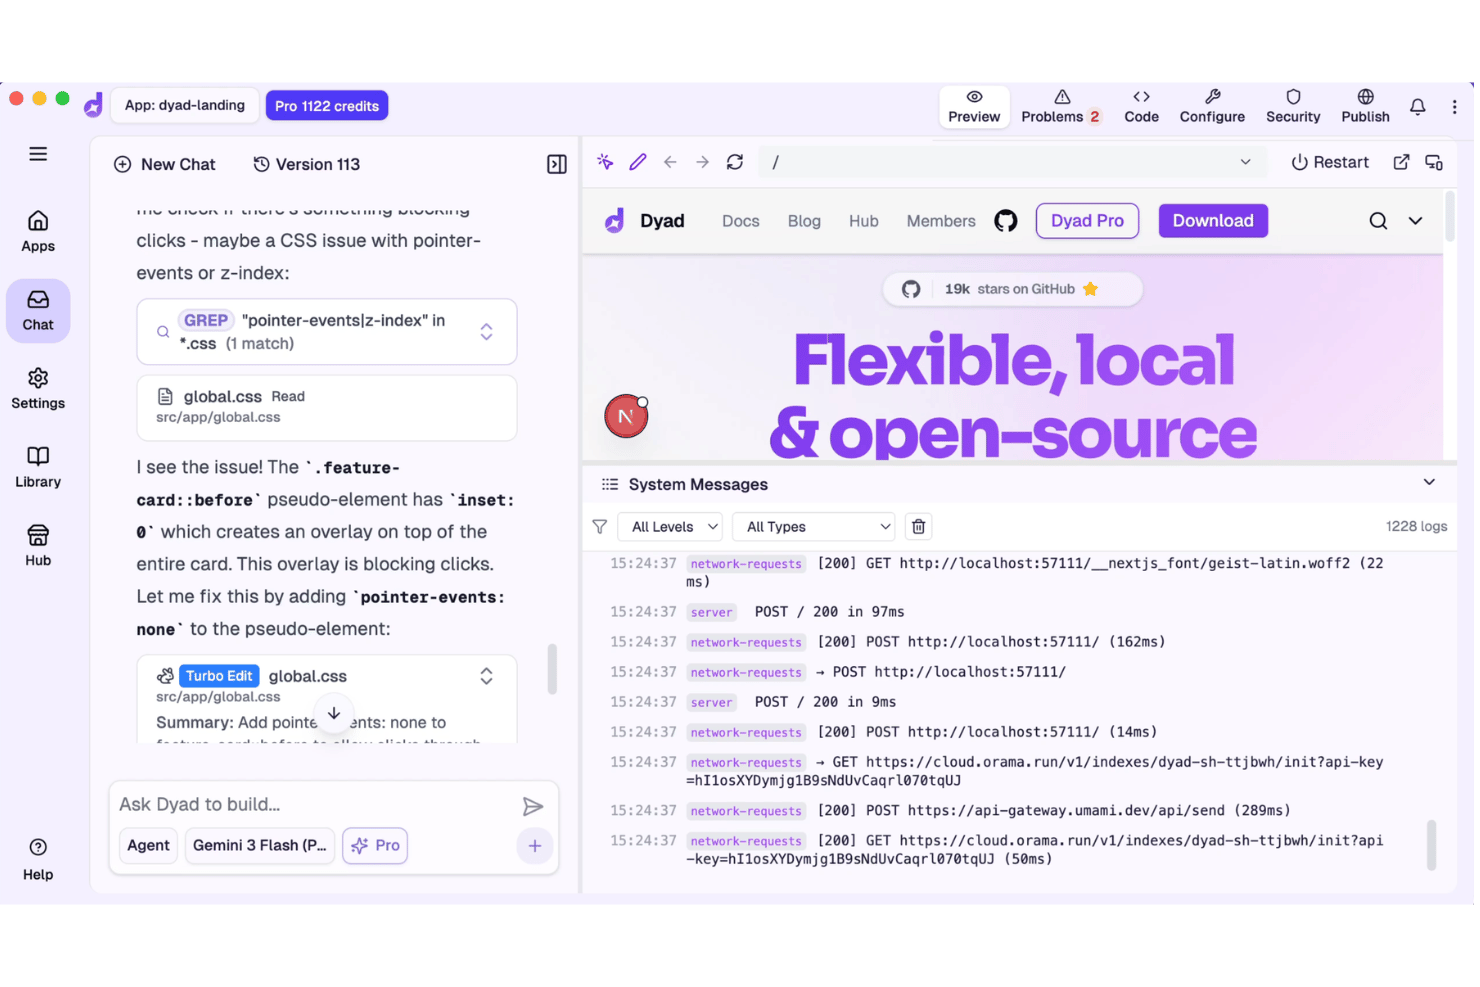Screen dimensions: 1480x987
Task: Refresh the preview page
Action: click(x=735, y=162)
